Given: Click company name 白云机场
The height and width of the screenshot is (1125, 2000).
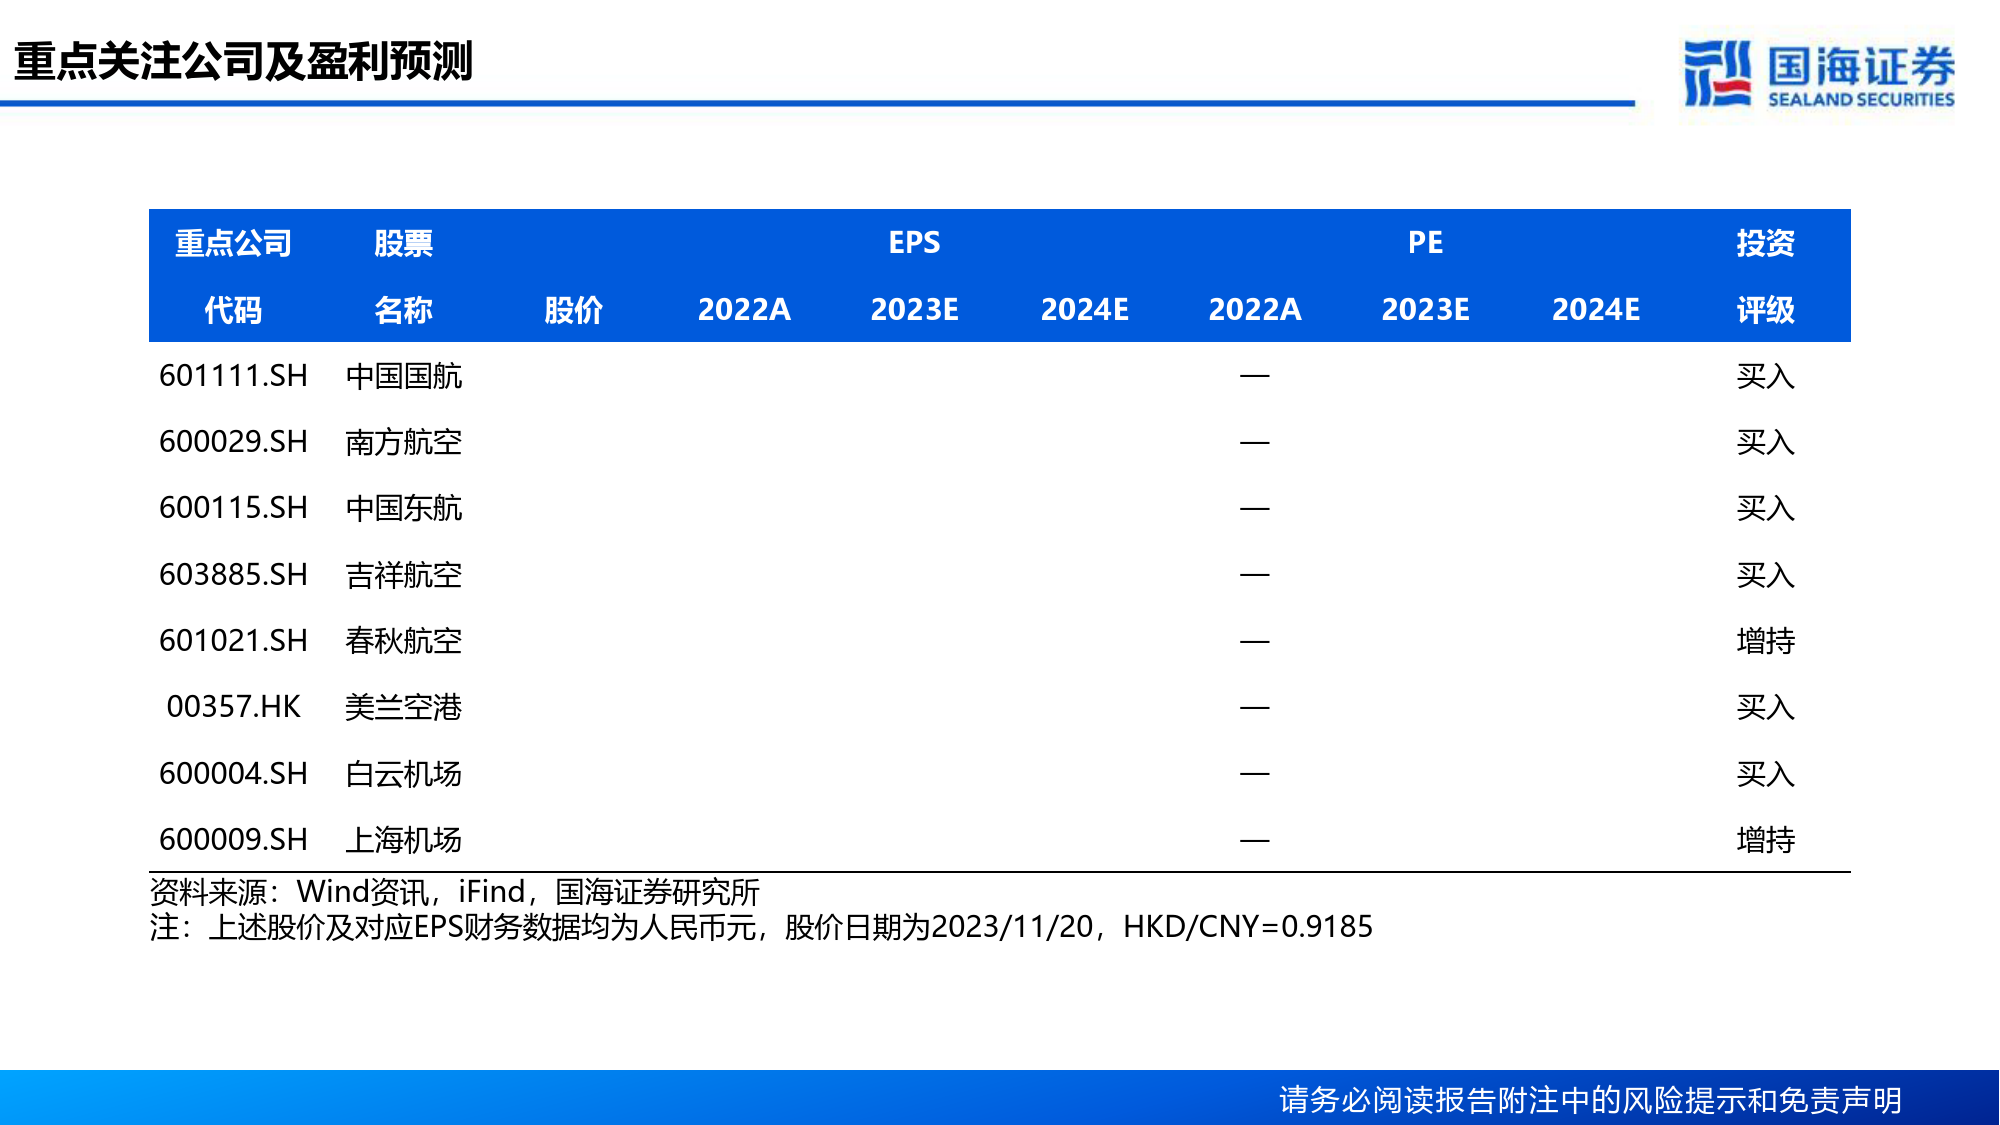Looking at the screenshot, I should pos(404,774).
